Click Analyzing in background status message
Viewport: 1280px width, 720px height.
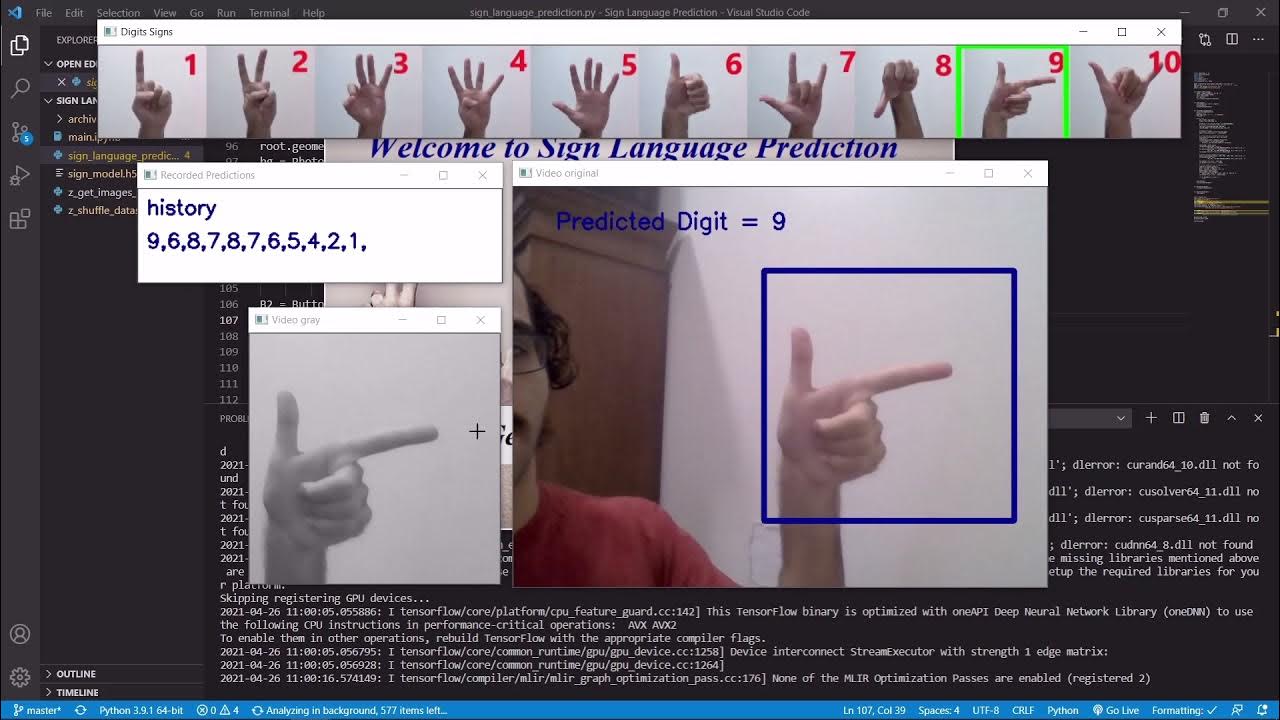click(x=349, y=710)
